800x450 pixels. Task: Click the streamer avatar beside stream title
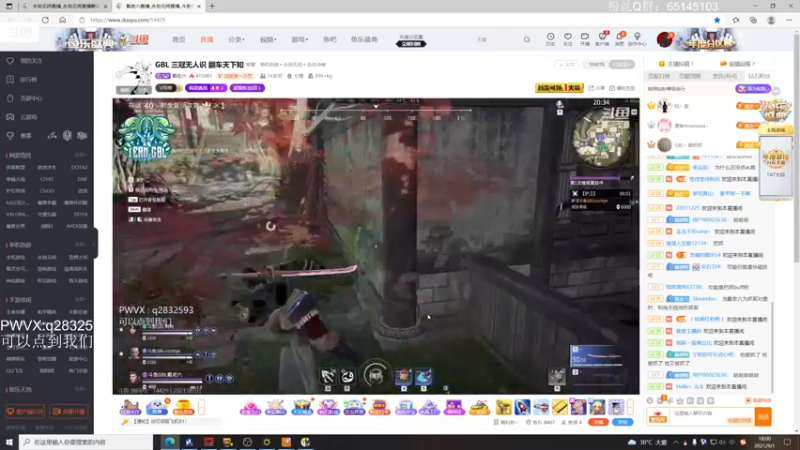pyautogui.click(x=134, y=76)
